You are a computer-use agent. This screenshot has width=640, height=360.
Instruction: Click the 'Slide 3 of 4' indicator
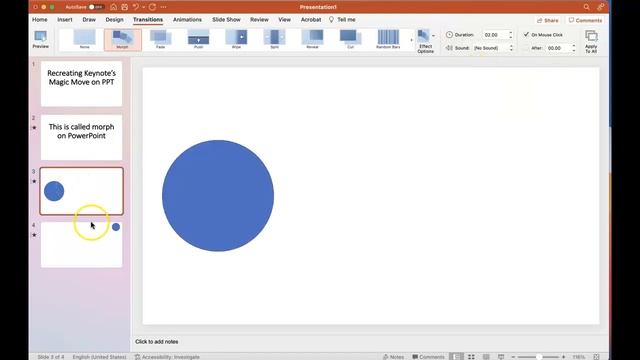51,357
